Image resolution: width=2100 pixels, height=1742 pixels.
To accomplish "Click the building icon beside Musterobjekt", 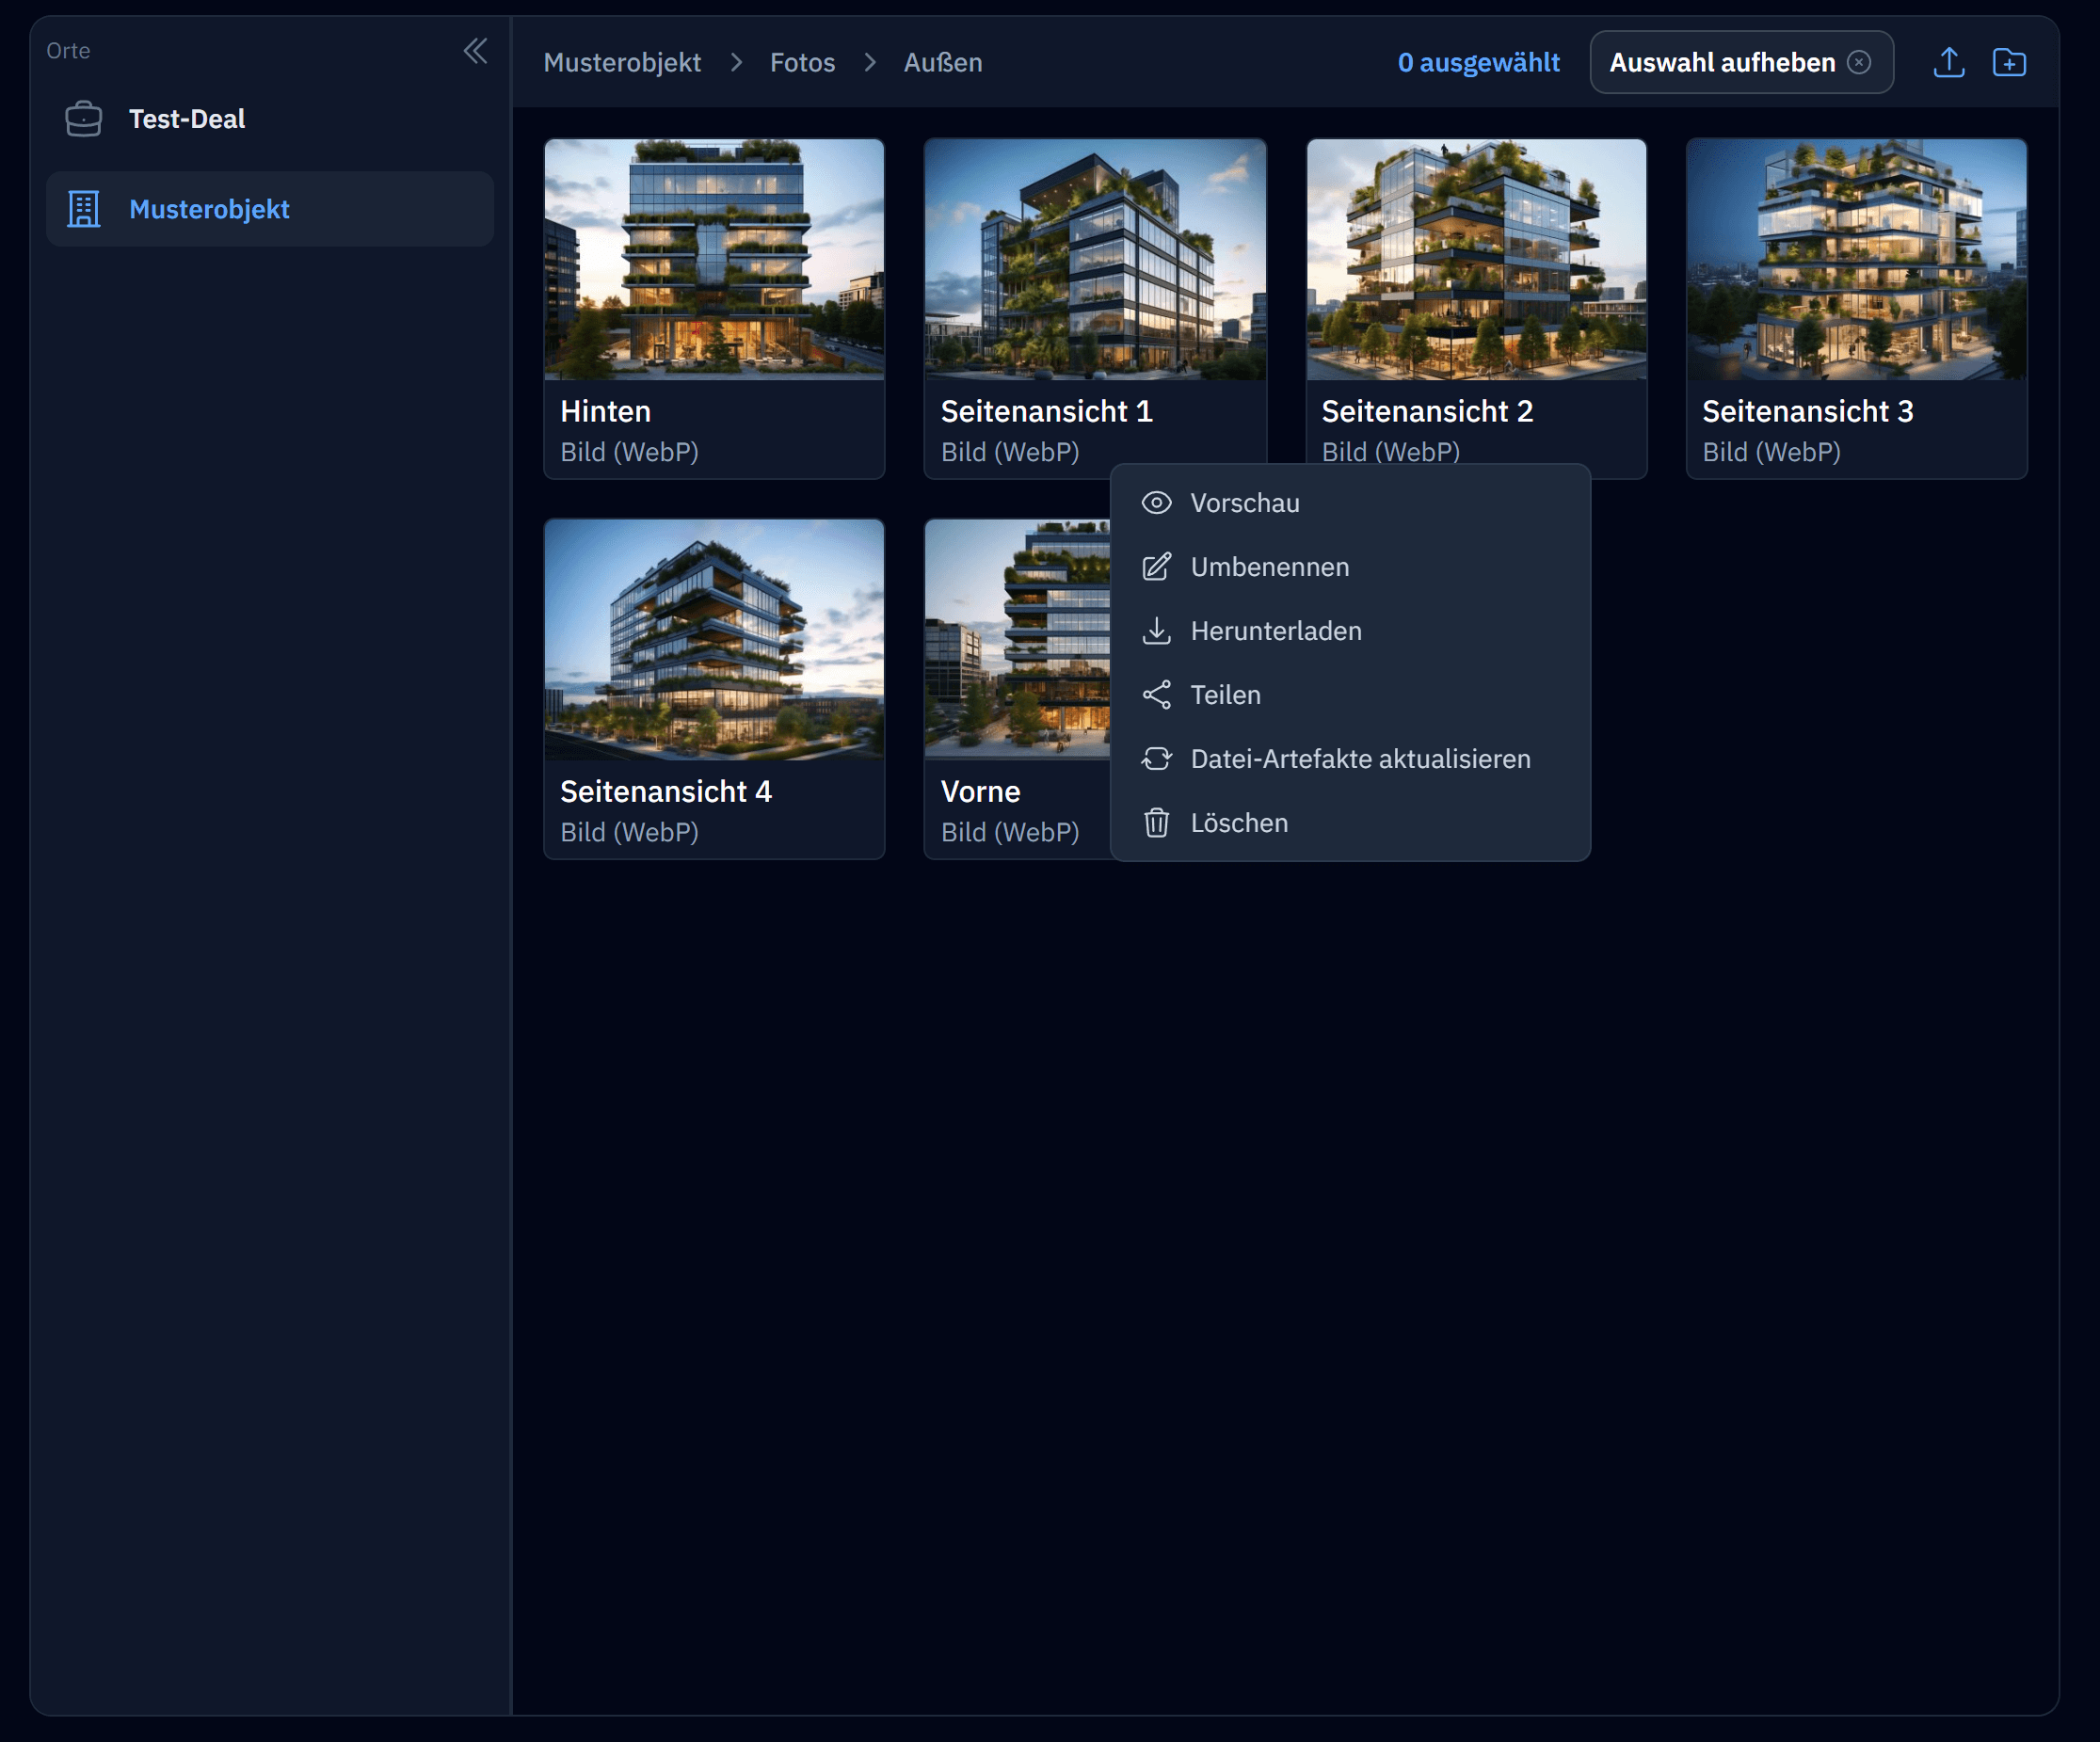I will (83, 209).
